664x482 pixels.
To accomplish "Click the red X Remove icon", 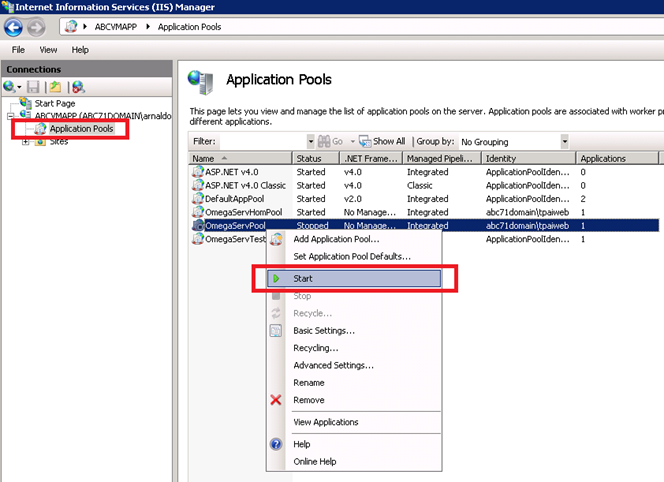I will pyautogui.click(x=276, y=399).
